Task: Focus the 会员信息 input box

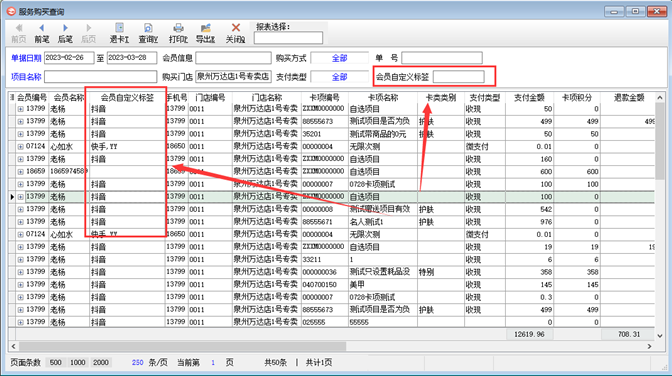Action: click(x=234, y=58)
